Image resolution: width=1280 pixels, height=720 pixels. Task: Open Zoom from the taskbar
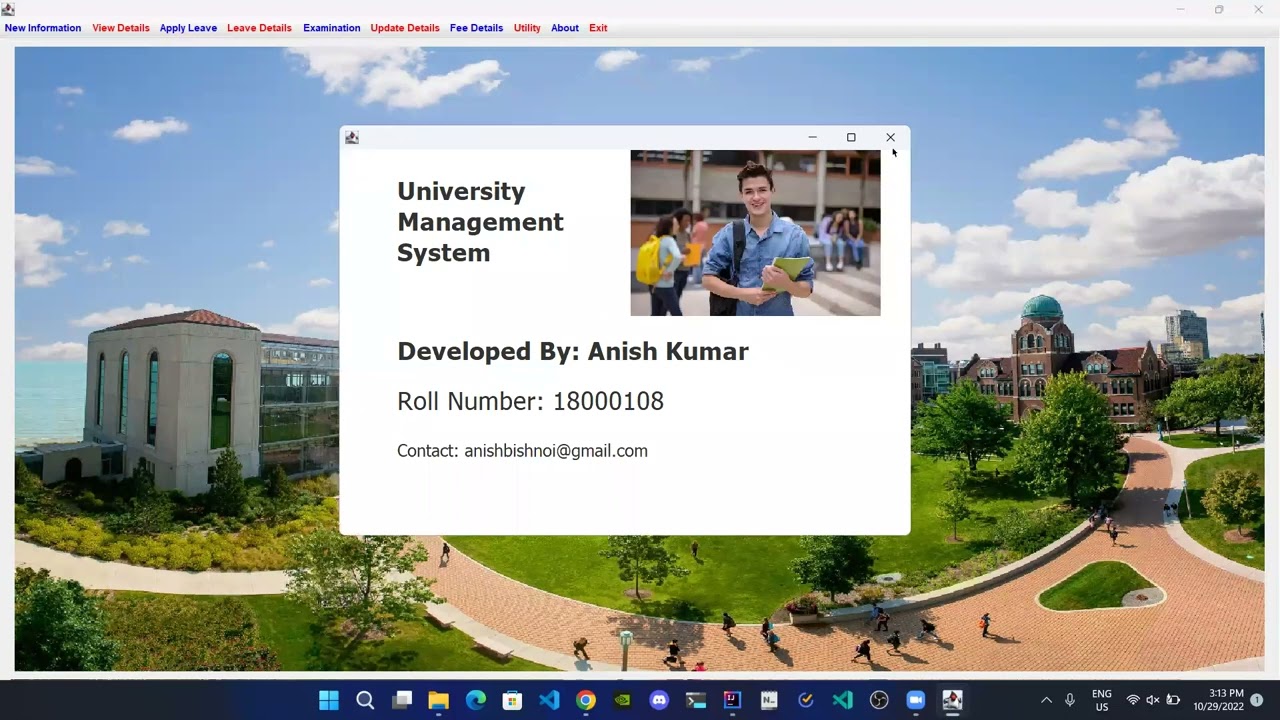[x=916, y=700]
